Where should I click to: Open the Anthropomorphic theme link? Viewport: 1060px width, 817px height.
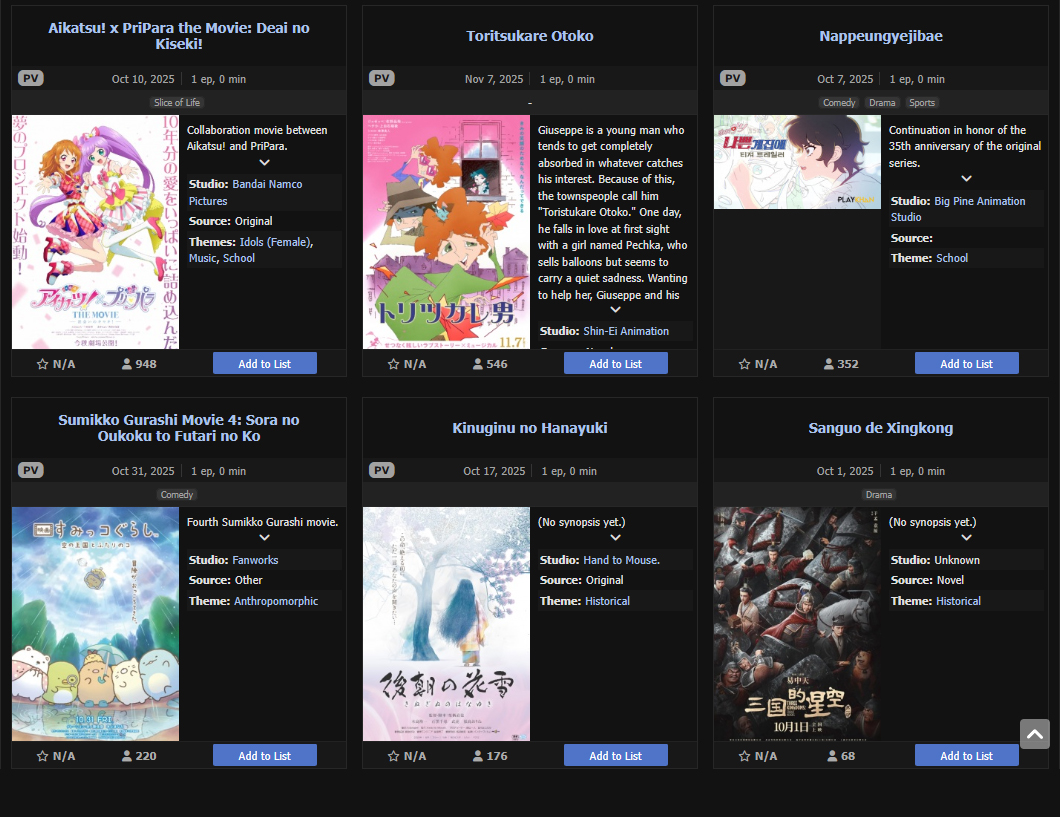click(x=276, y=601)
